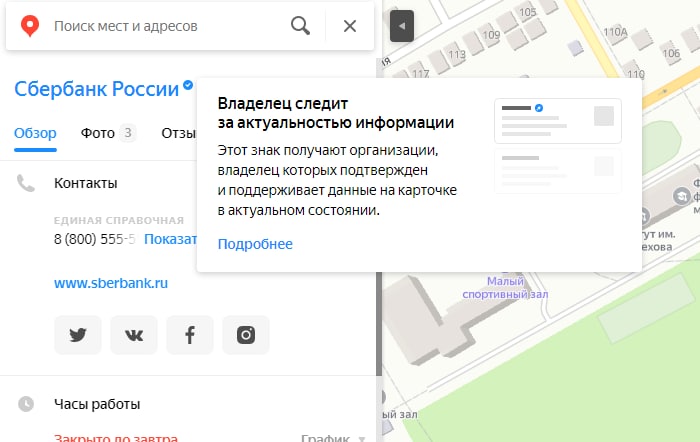
Task: Expand the График schedule dropdown
Action: [x=333, y=437]
